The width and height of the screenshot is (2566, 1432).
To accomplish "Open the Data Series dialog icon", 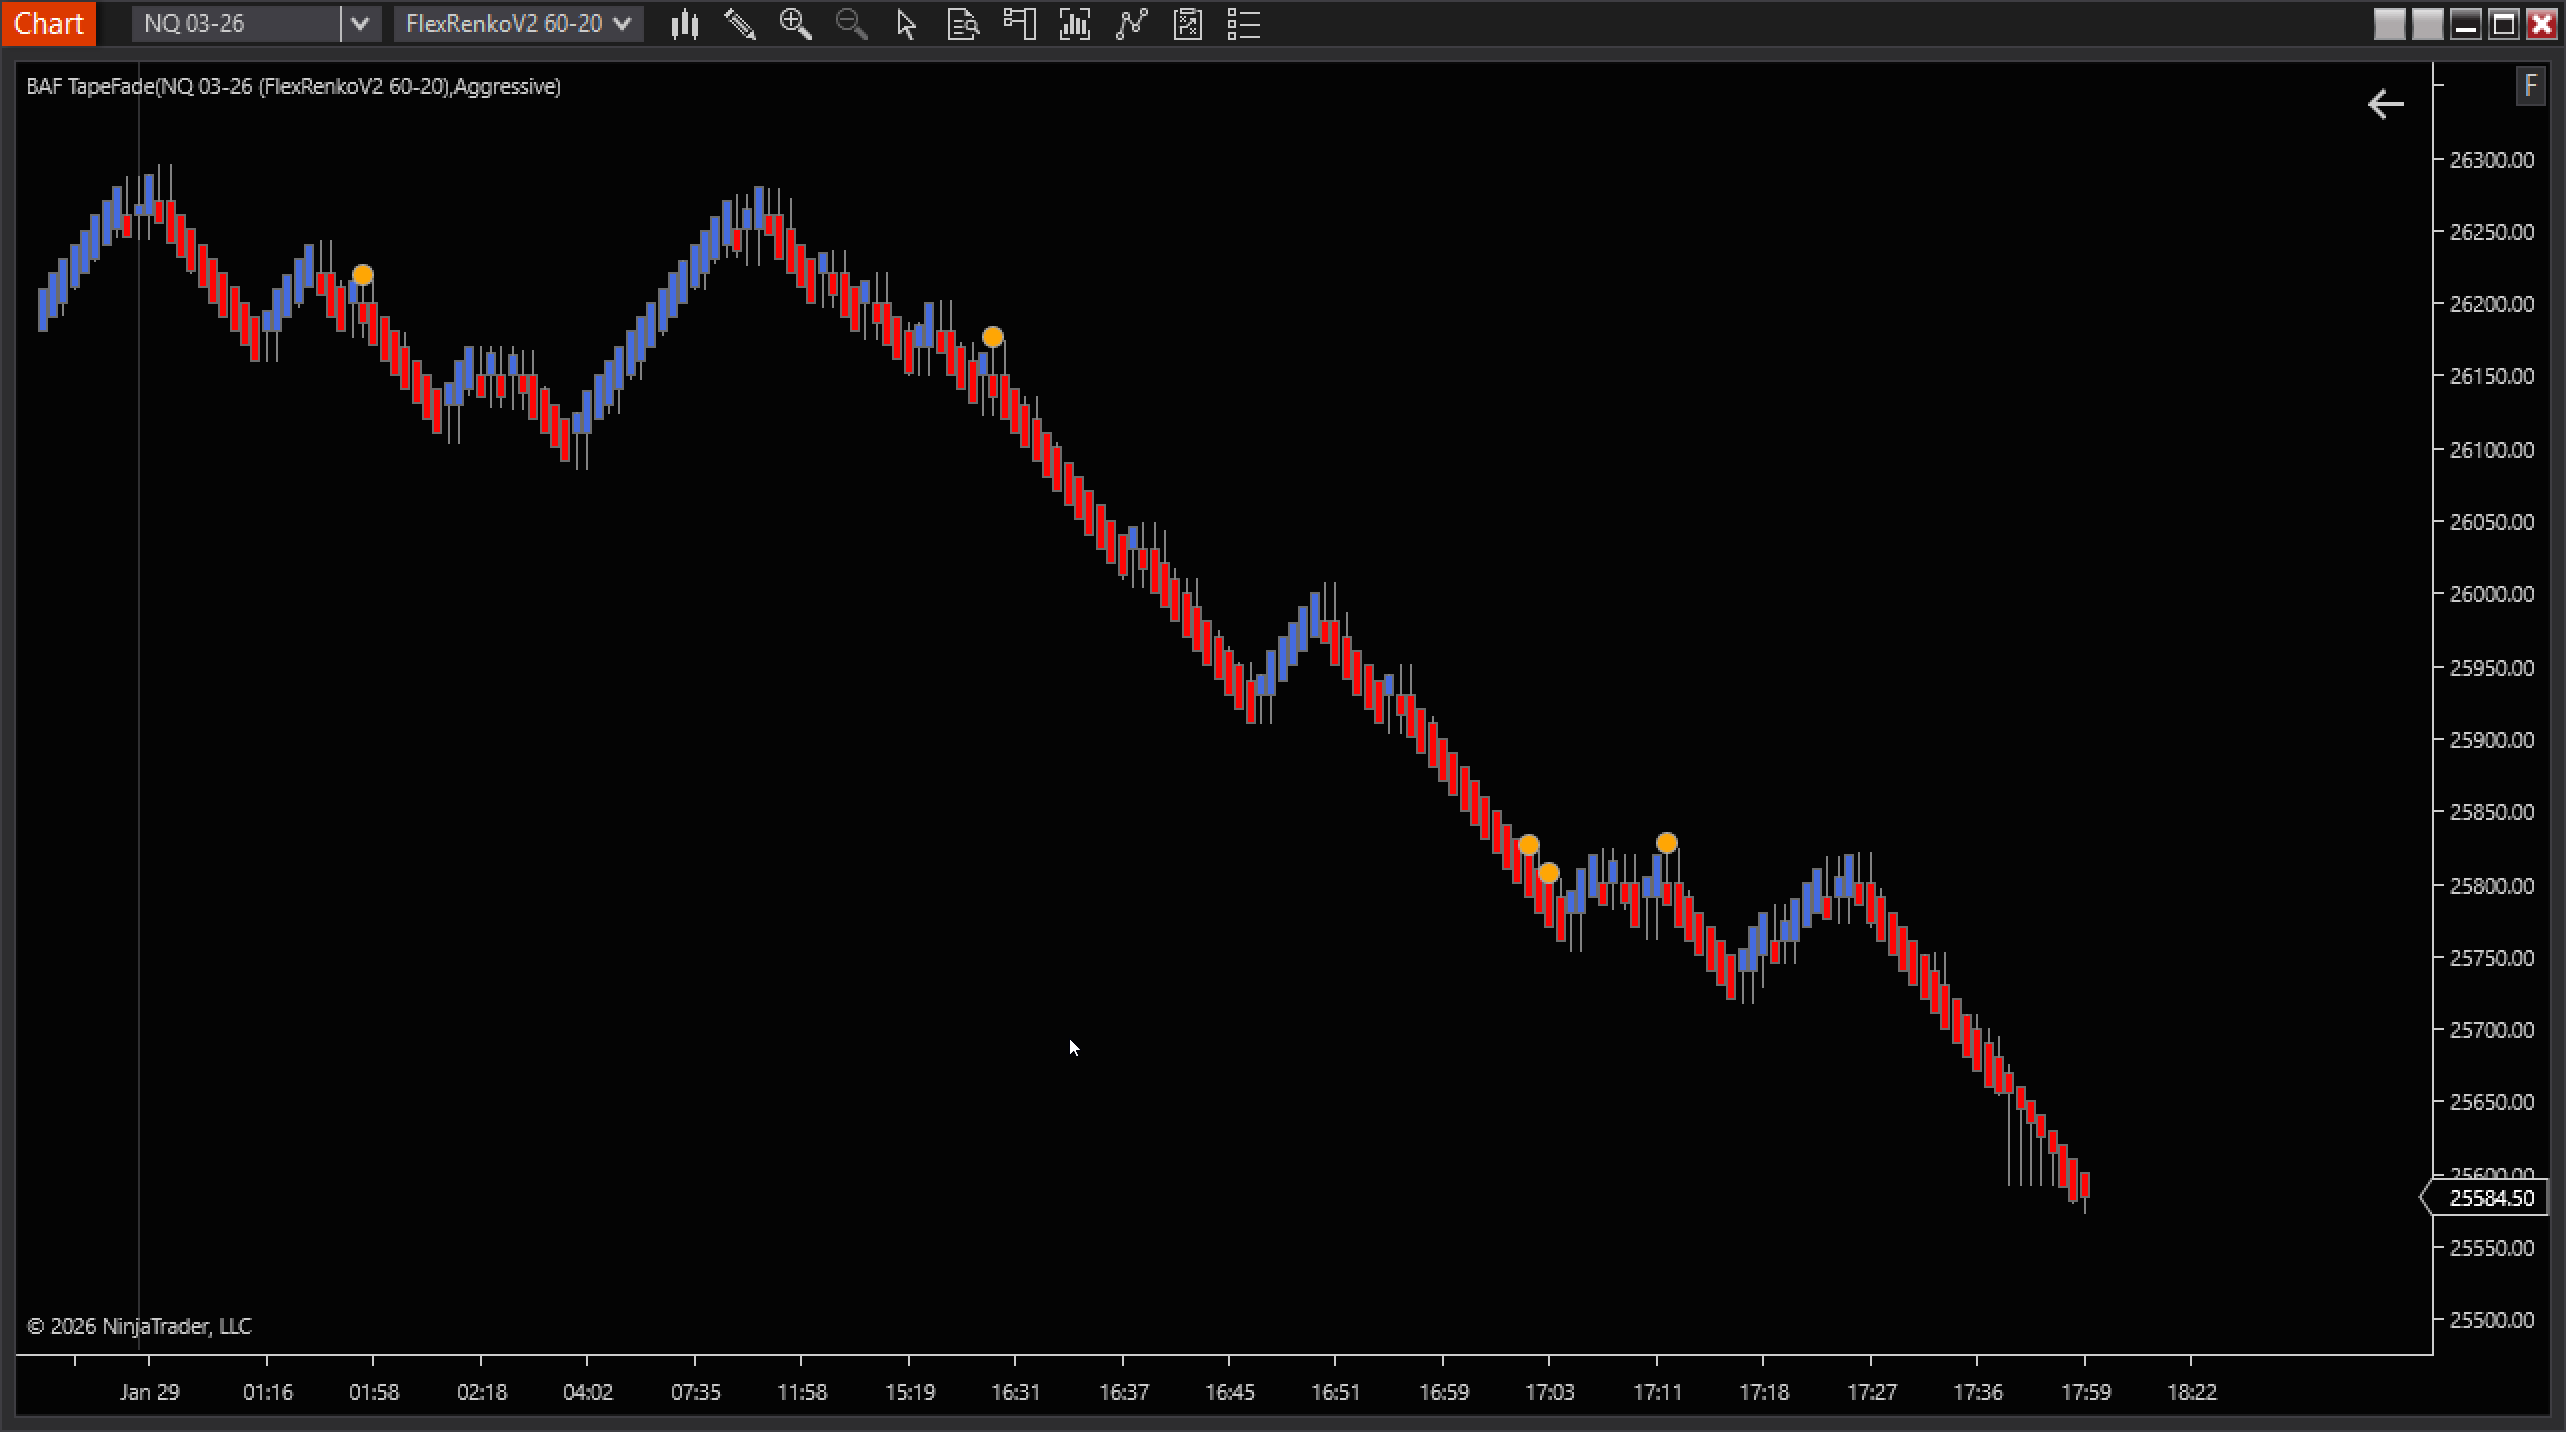I will (1075, 24).
